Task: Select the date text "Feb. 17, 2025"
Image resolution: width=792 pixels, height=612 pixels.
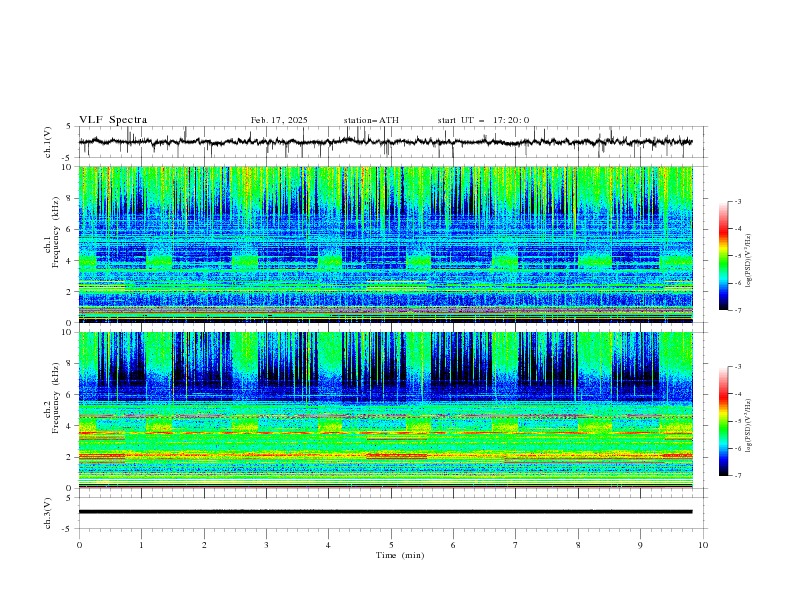Action: coord(279,120)
